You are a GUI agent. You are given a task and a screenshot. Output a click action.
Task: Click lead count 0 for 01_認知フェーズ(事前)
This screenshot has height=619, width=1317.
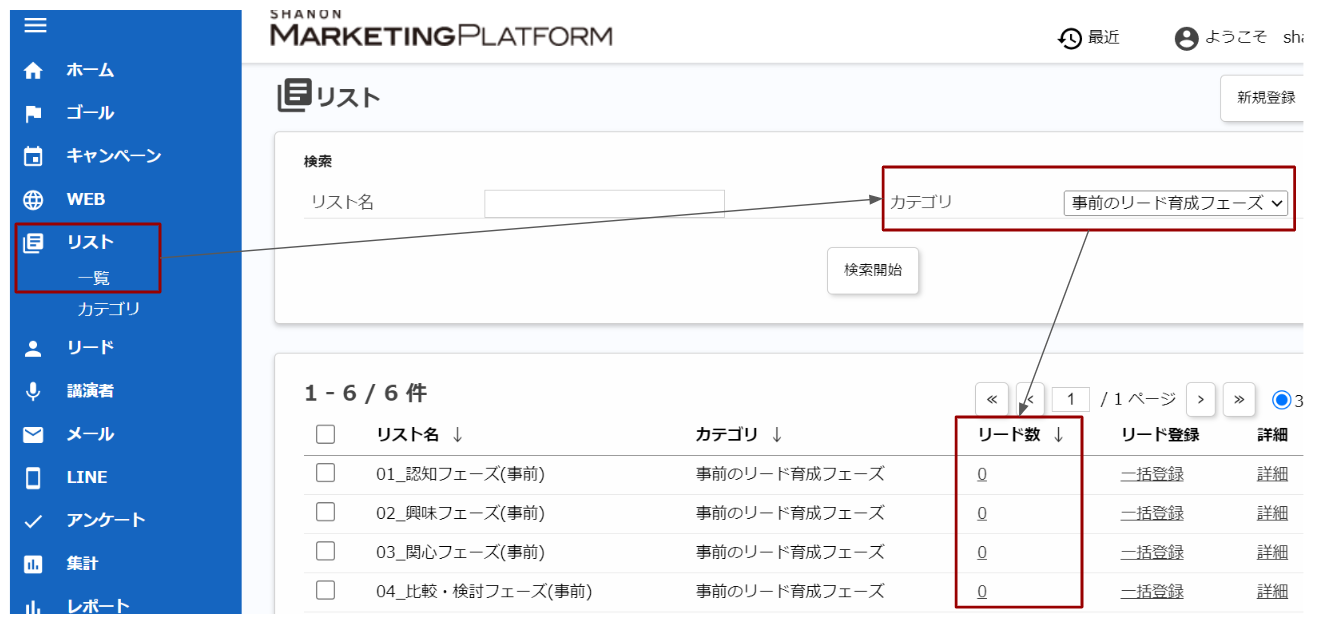(982, 474)
